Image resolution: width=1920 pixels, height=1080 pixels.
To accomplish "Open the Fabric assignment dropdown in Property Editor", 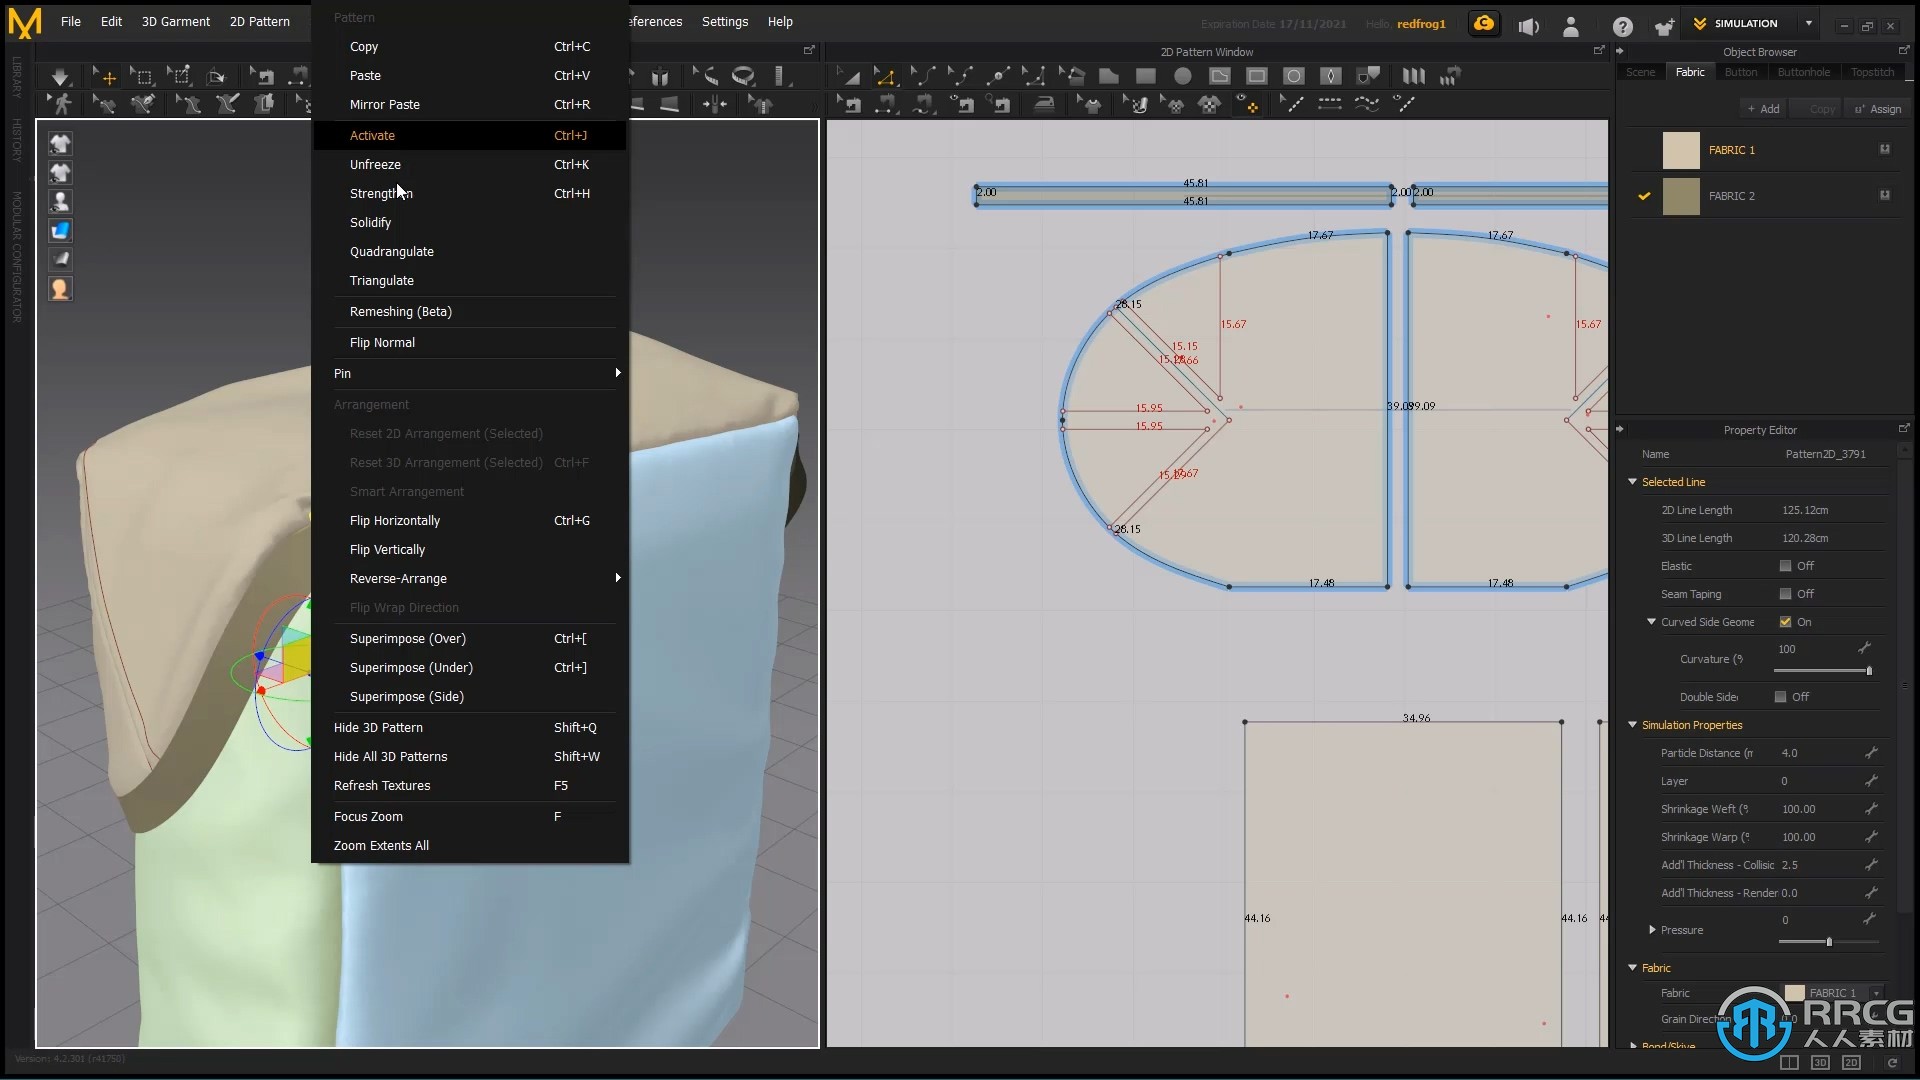I will 1876,993.
